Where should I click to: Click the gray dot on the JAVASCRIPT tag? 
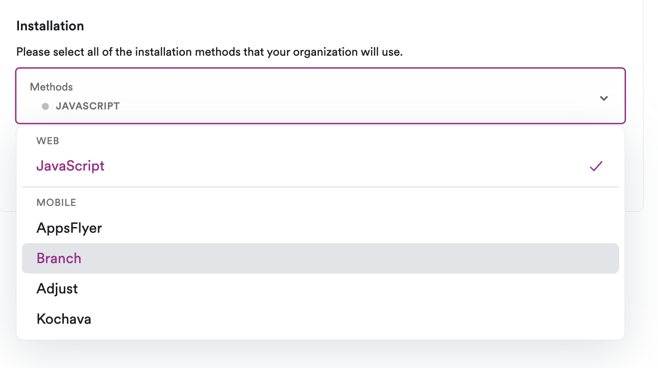click(45, 107)
